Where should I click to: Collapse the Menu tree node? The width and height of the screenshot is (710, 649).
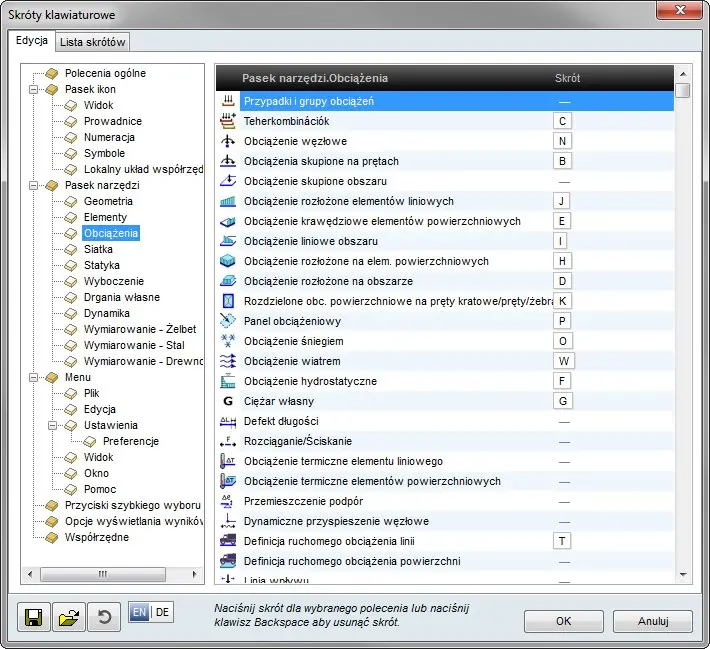click(33, 377)
